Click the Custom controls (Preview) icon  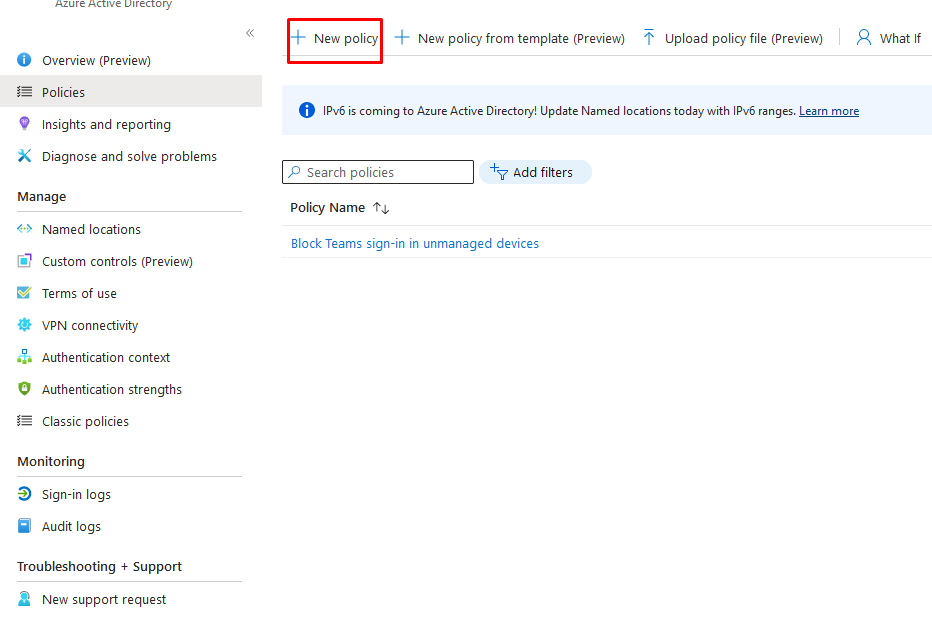click(24, 261)
